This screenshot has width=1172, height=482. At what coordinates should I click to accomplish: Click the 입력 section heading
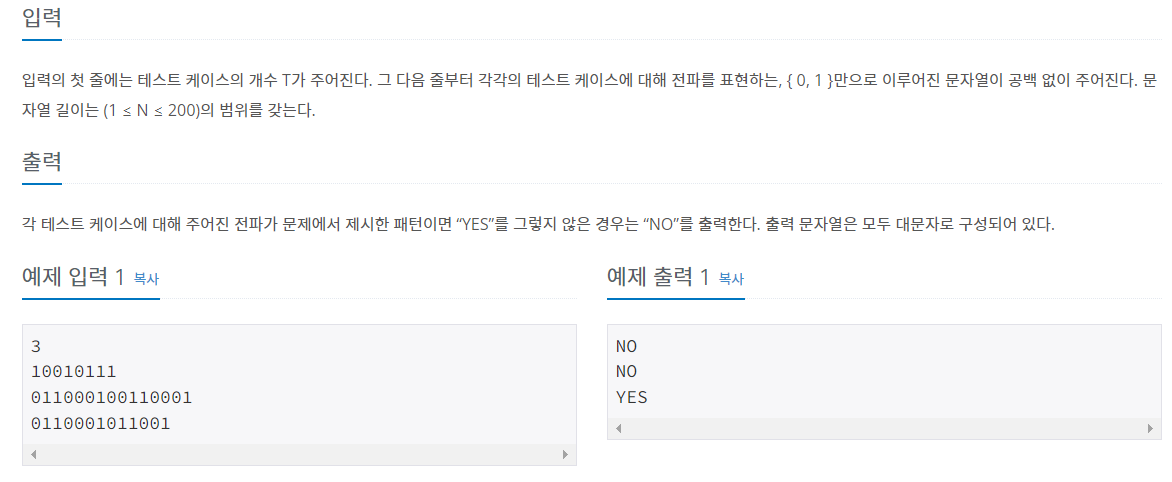click(42, 17)
